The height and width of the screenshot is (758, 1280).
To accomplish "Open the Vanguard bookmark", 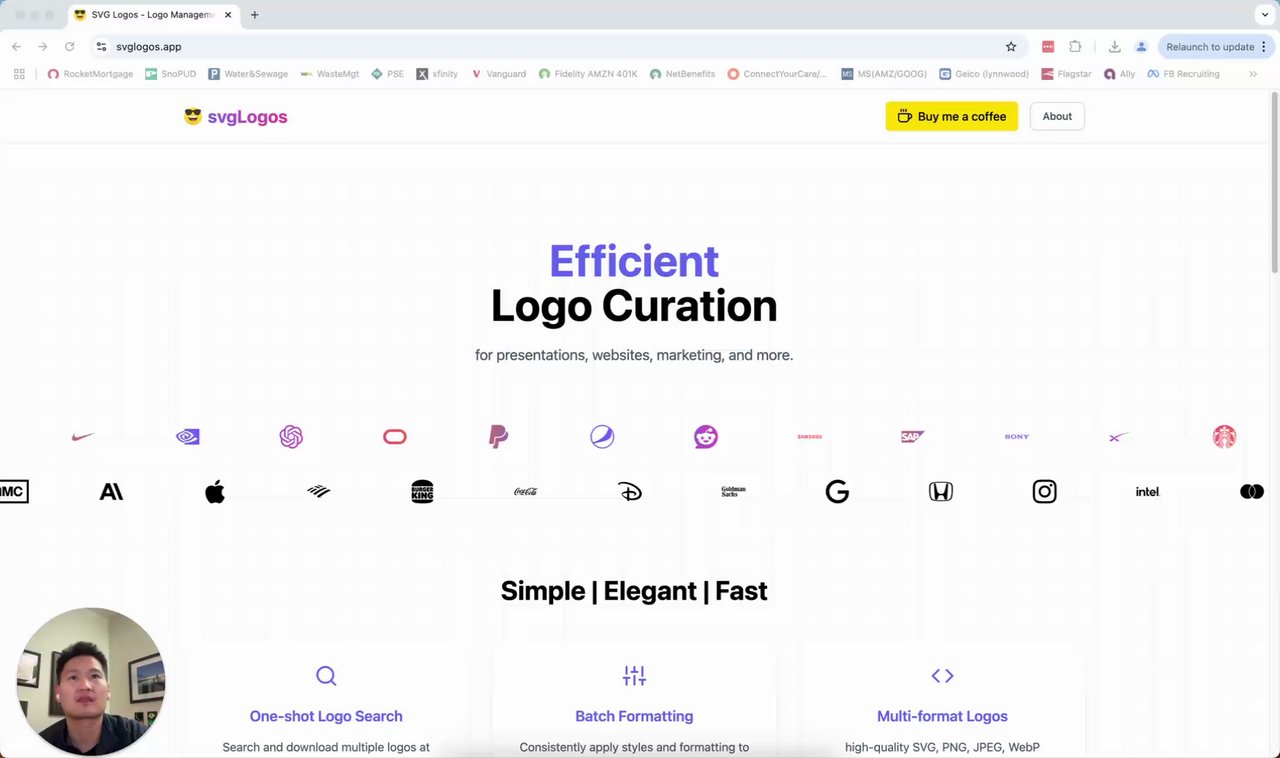I will (x=498, y=74).
